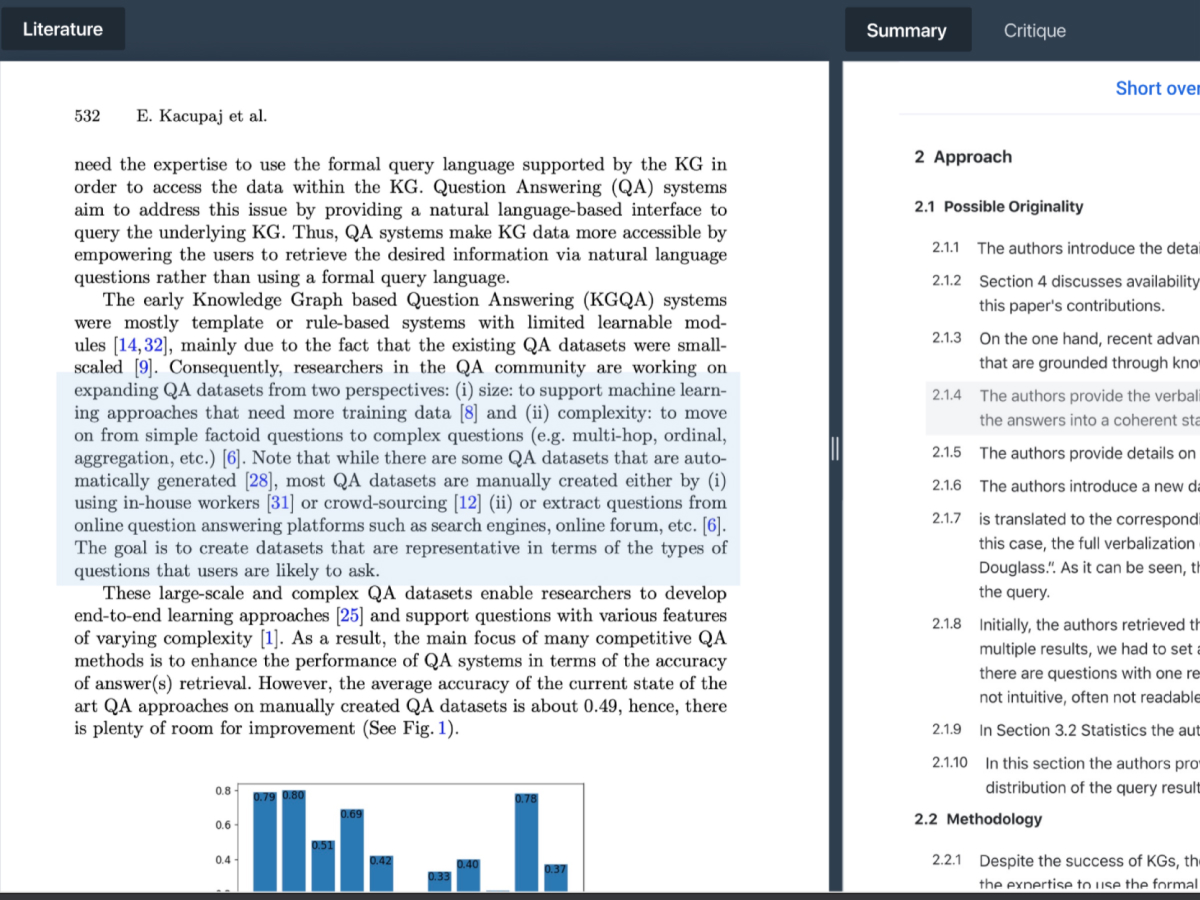Click citation [8] about training data

[469, 412]
